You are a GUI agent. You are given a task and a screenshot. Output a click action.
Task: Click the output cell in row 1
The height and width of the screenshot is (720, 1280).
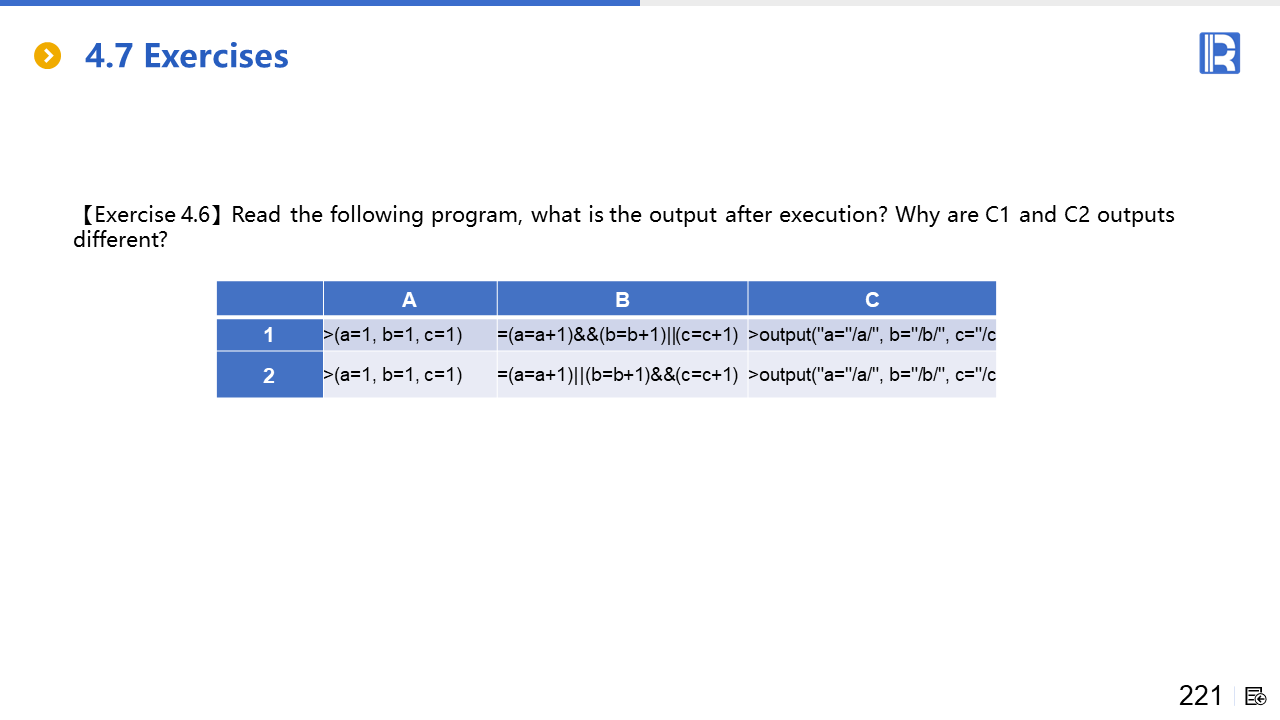tap(872, 335)
